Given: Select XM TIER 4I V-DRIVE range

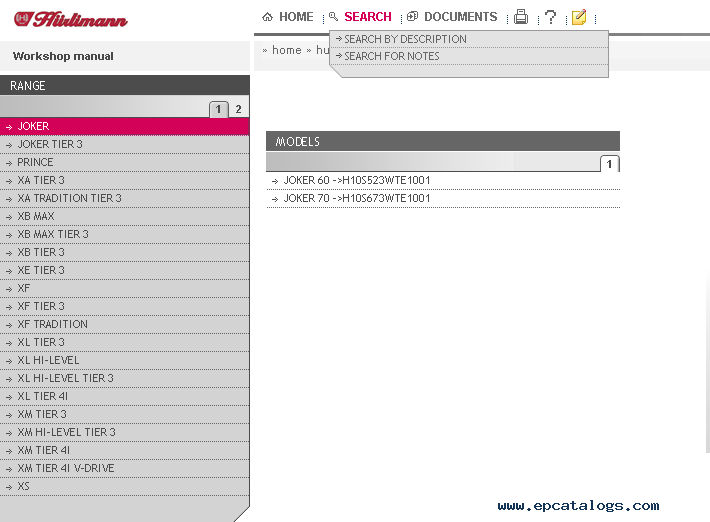Looking at the screenshot, I should pyautogui.click(x=125, y=469).
